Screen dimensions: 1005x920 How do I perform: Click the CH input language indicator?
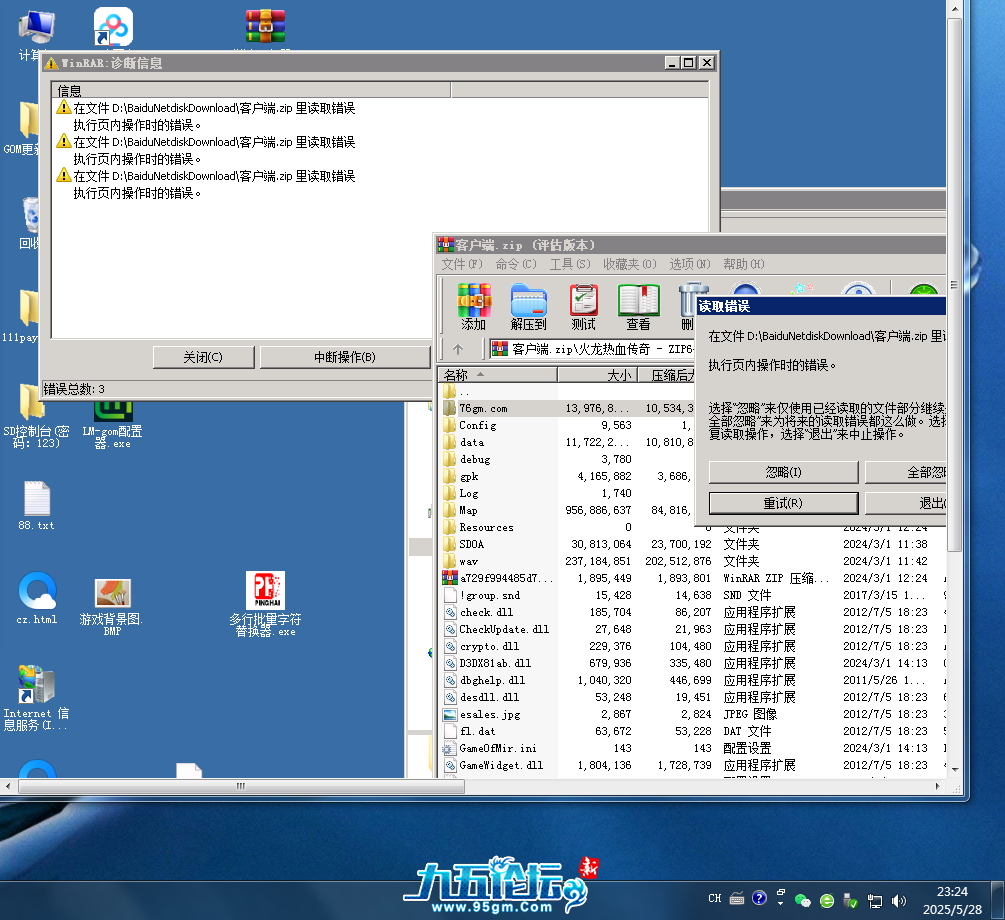[x=715, y=899]
